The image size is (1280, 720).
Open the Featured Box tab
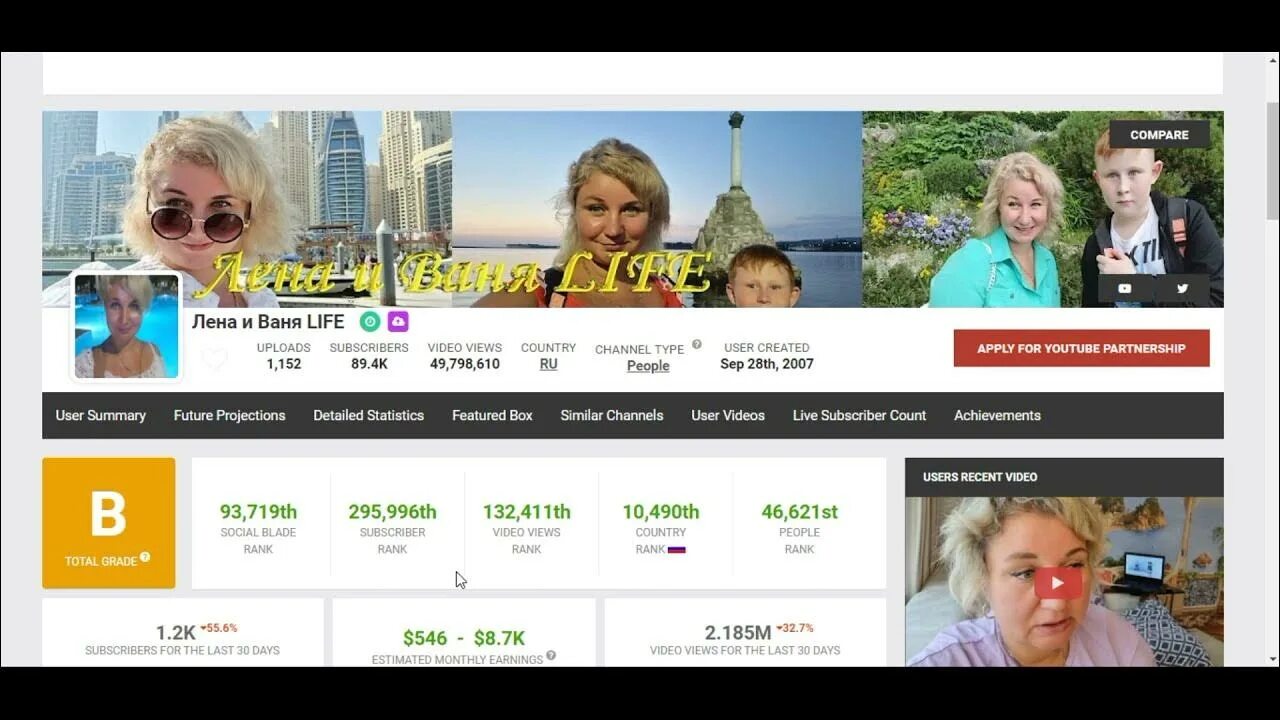[x=492, y=415]
